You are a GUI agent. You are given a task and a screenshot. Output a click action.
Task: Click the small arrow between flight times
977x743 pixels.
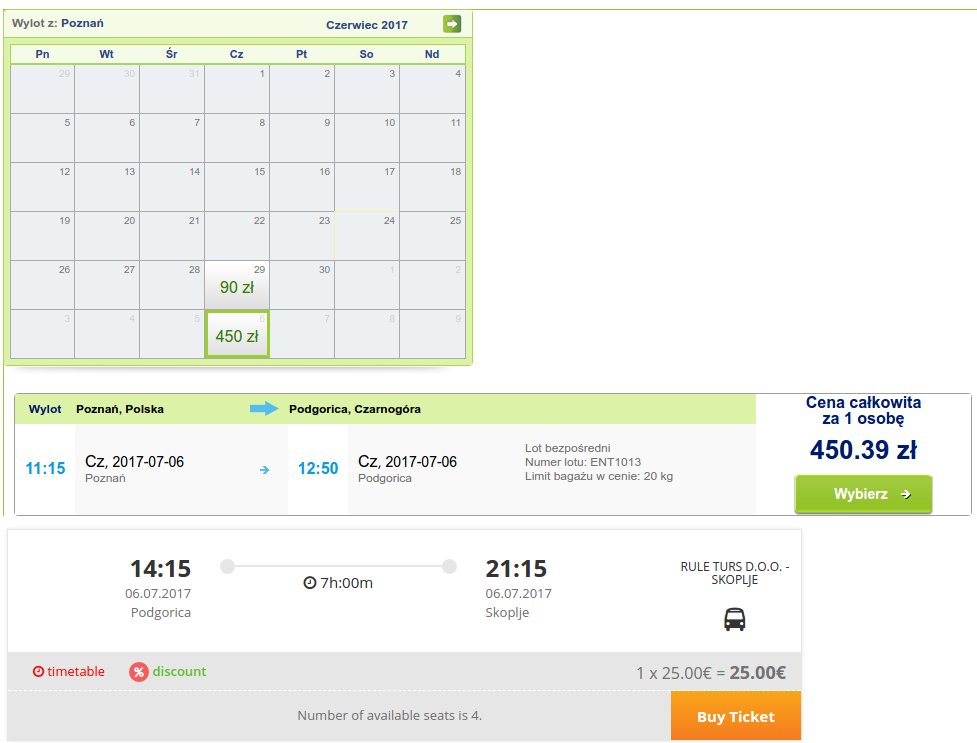(265, 469)
